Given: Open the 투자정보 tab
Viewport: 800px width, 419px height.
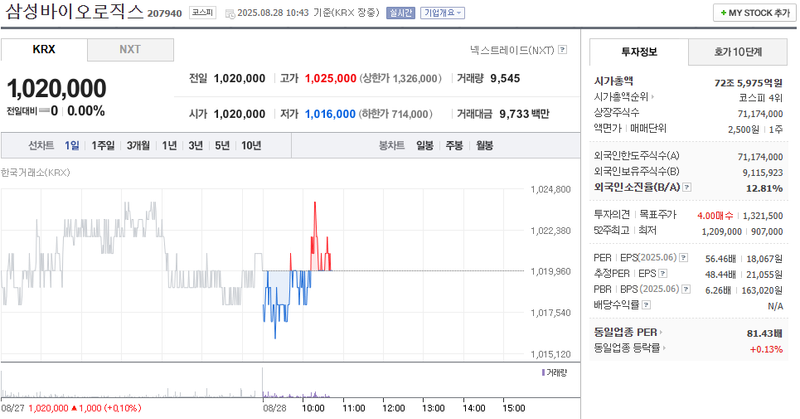Looking at the screenshot, I should coord(639,52).
